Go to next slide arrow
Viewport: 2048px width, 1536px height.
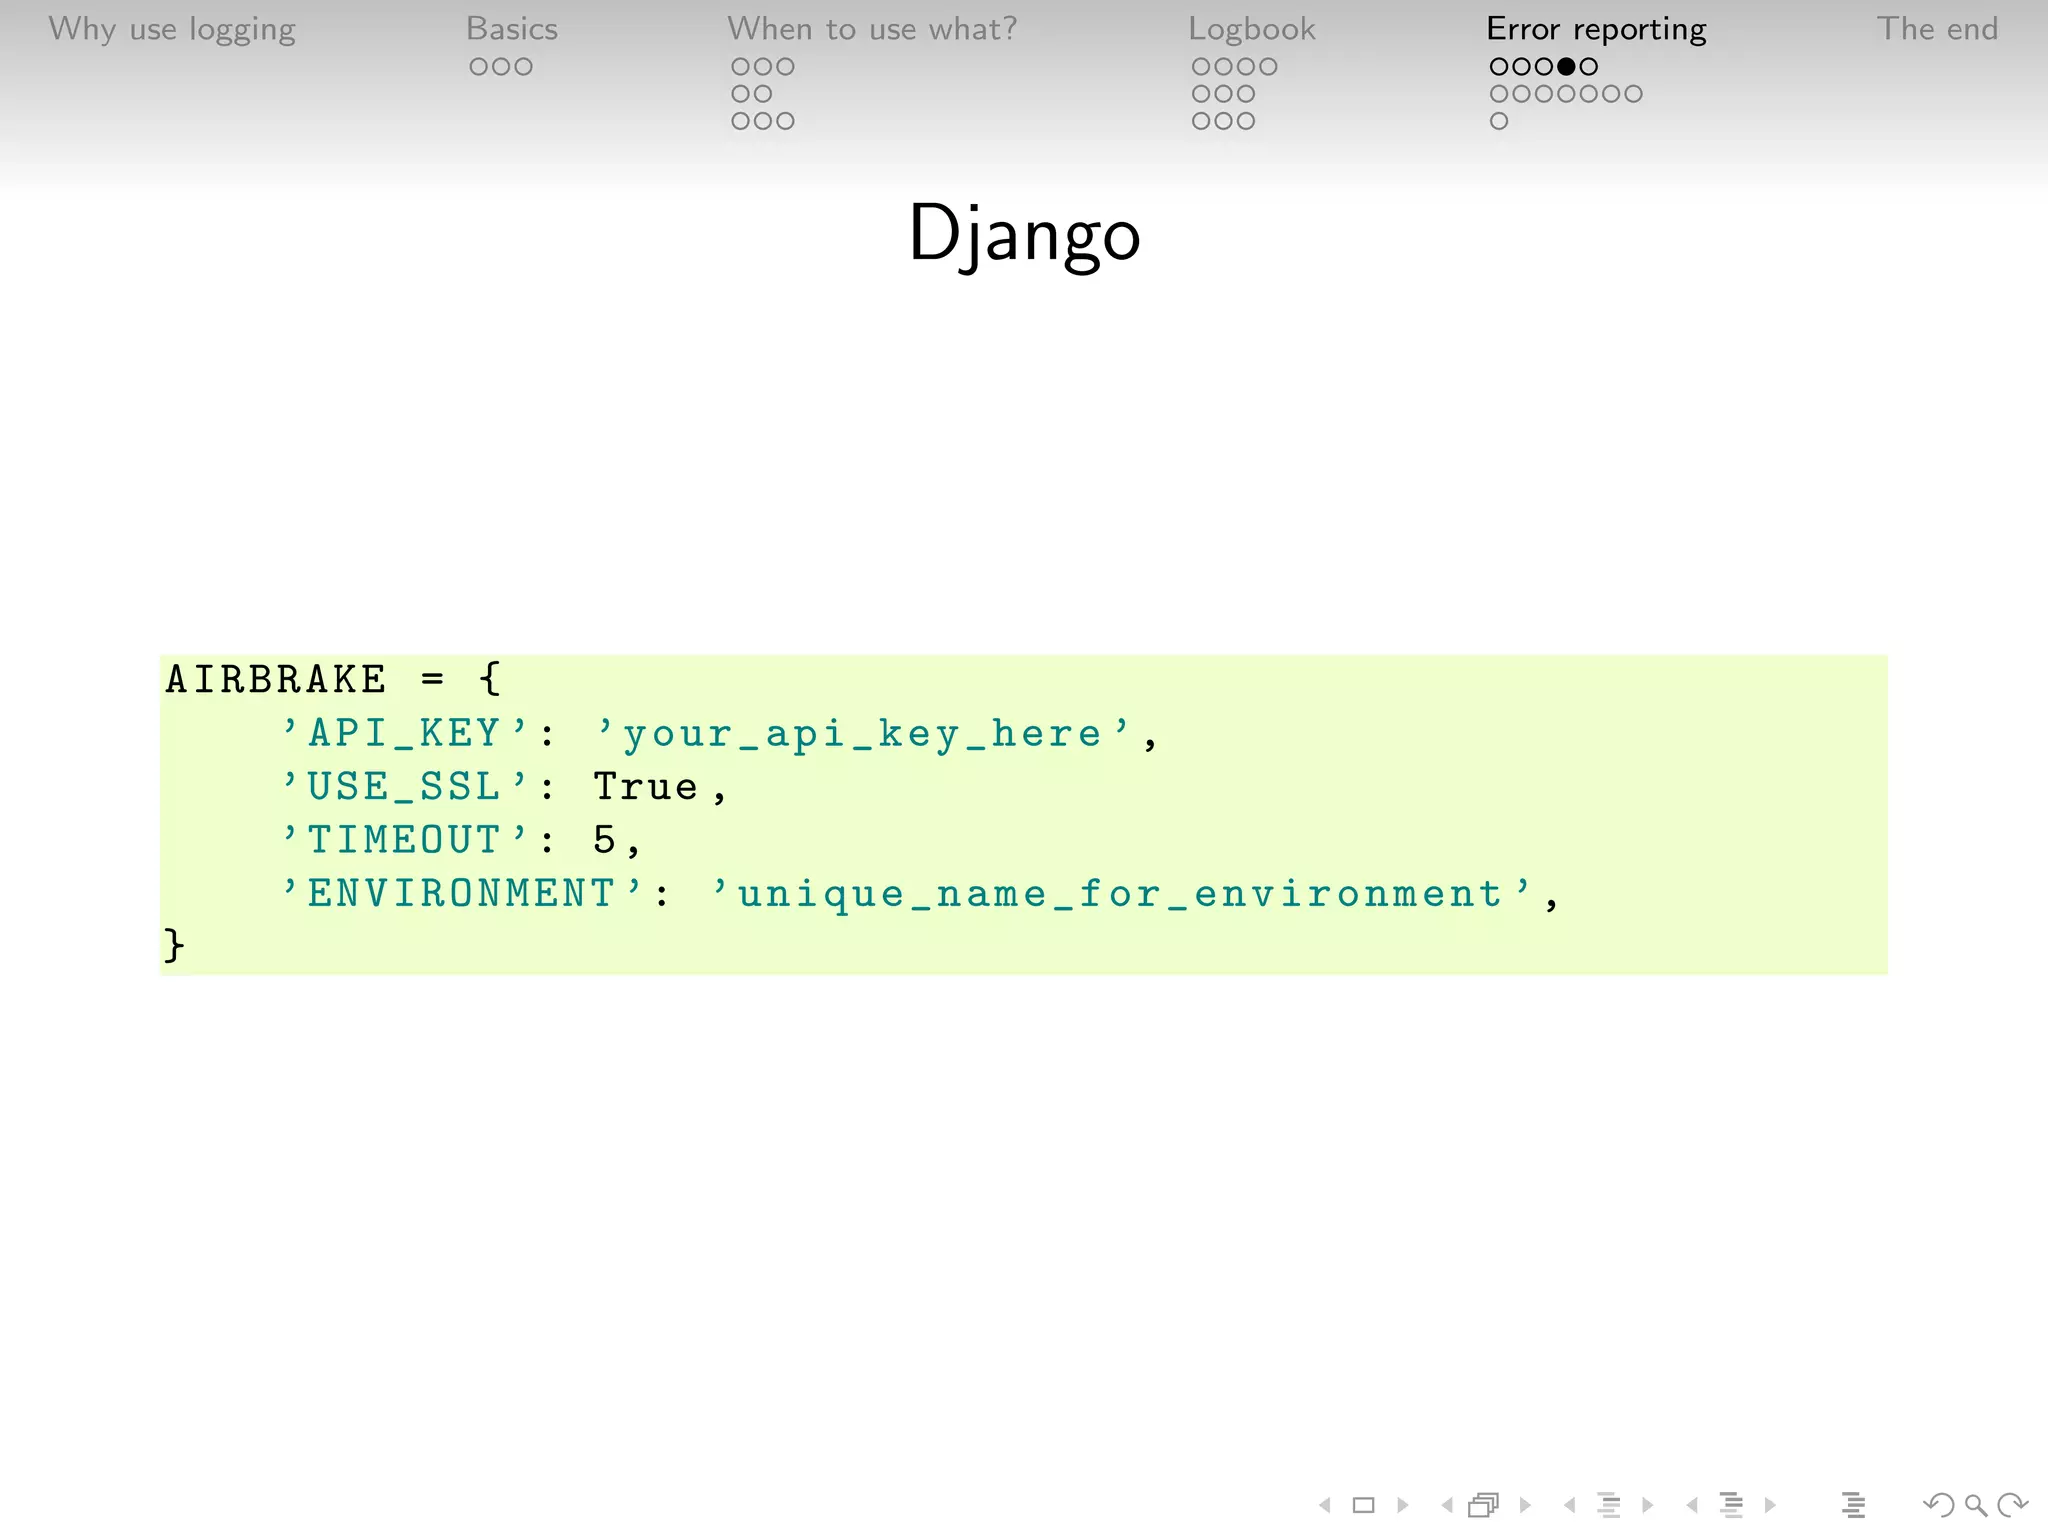click(1403, 1505)
